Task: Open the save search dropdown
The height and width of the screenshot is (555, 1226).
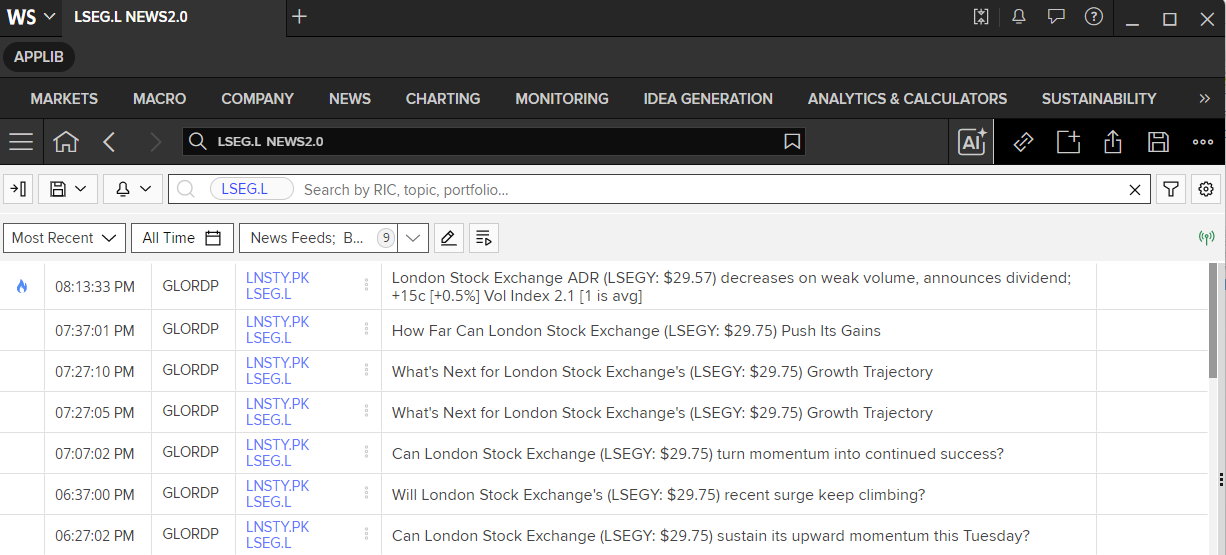Action: click(x=67, y=189)
